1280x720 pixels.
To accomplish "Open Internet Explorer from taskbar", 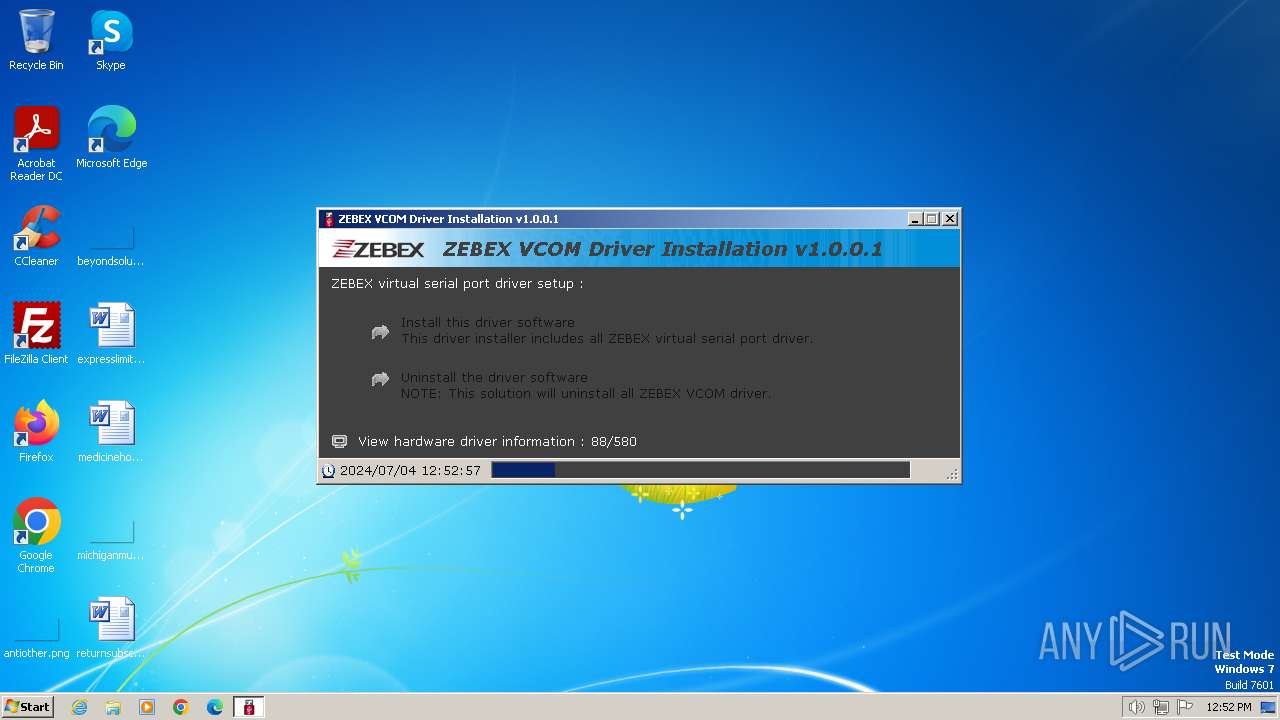I will (79, 707).
